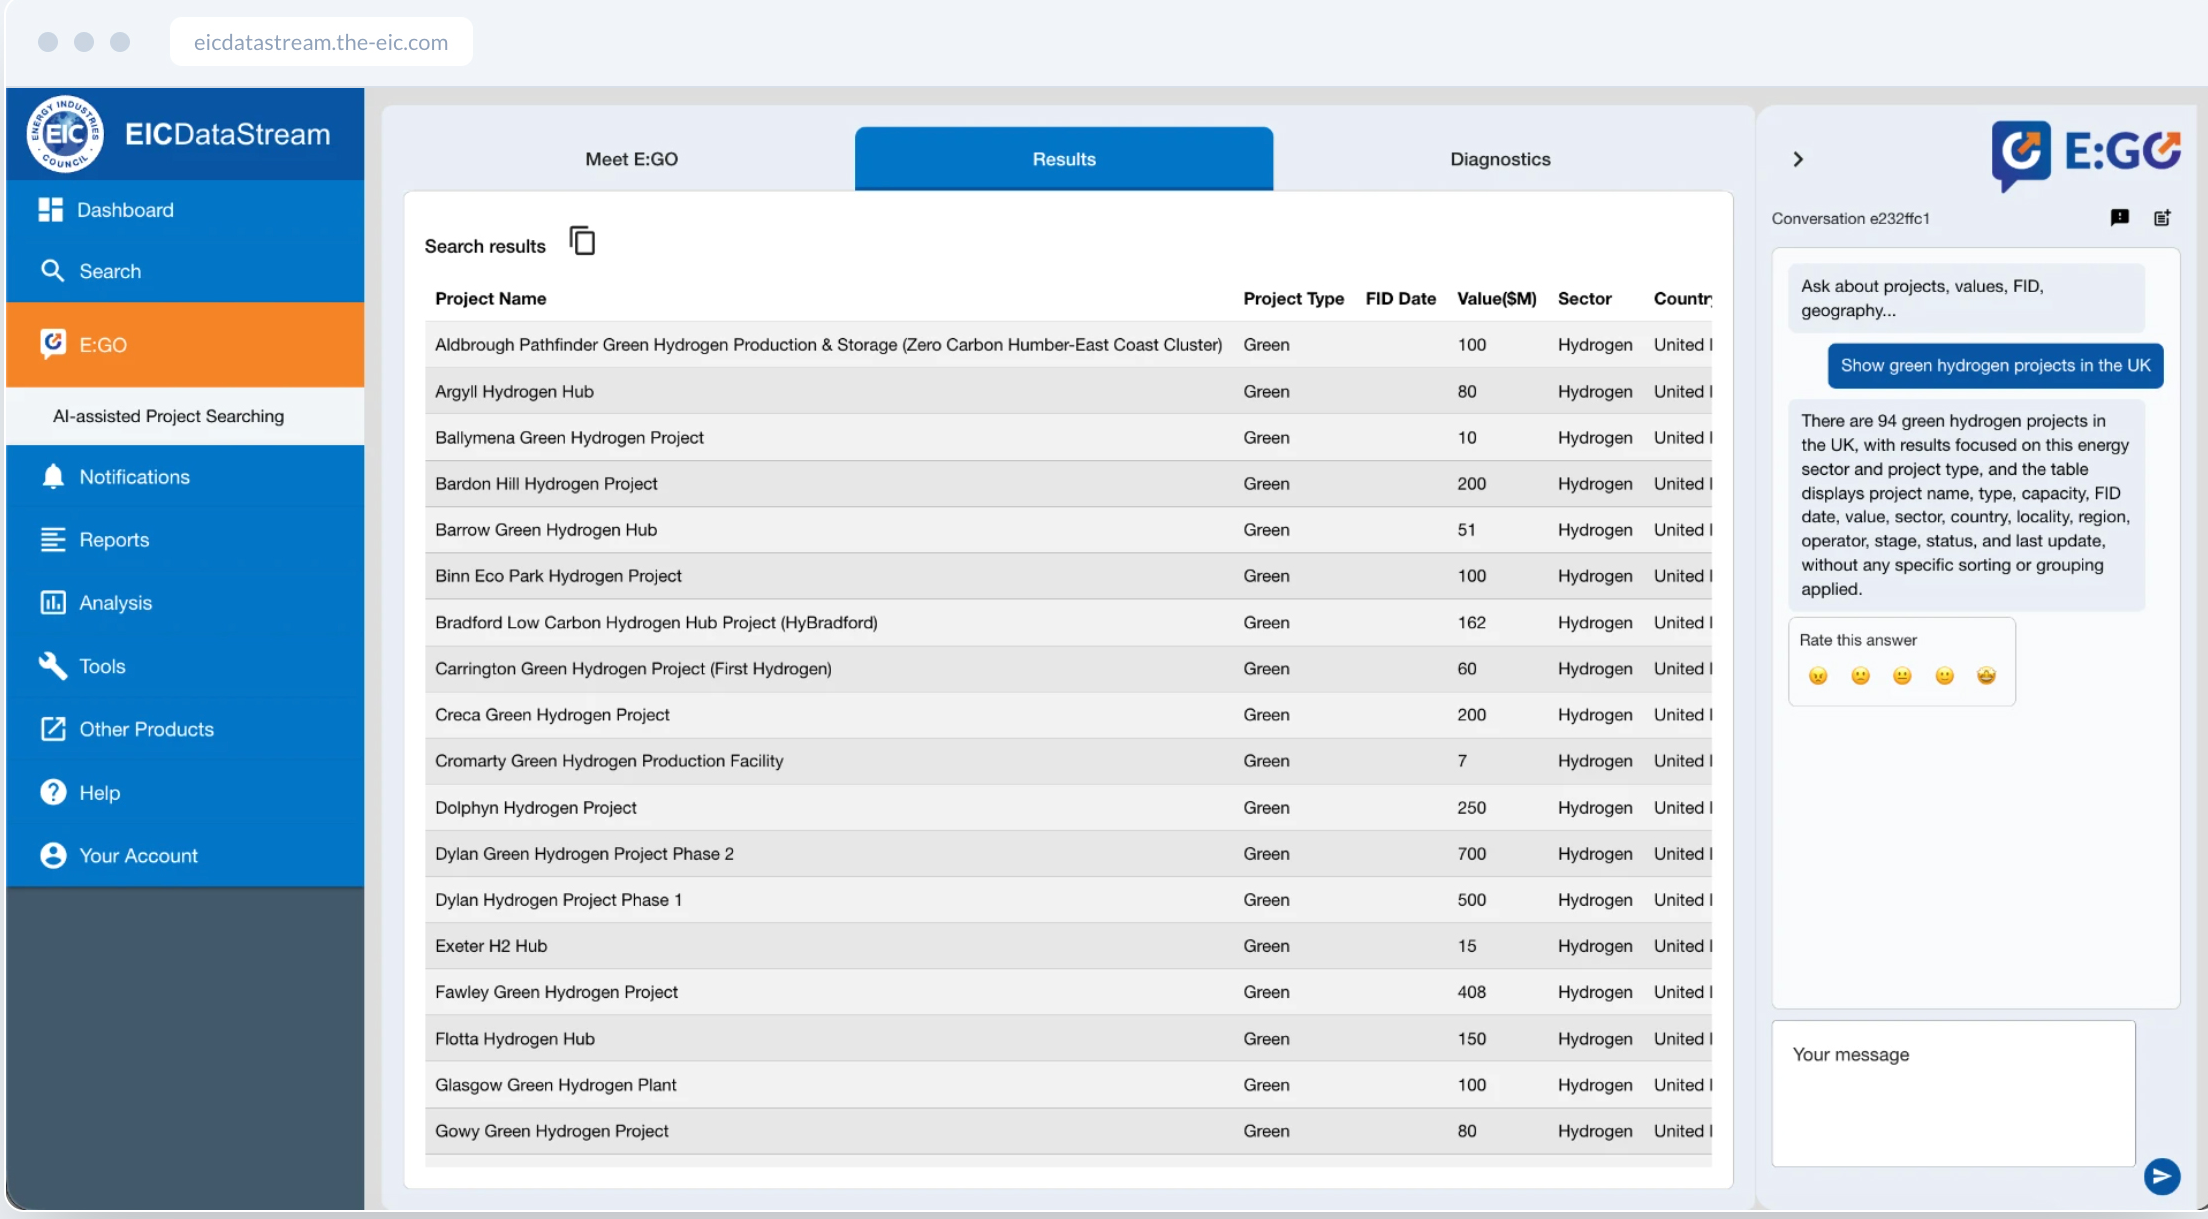Click Fawley Green Hydrogen Project name
2208x1219 pixels.
pyautogui.click(x=556, y=991)
